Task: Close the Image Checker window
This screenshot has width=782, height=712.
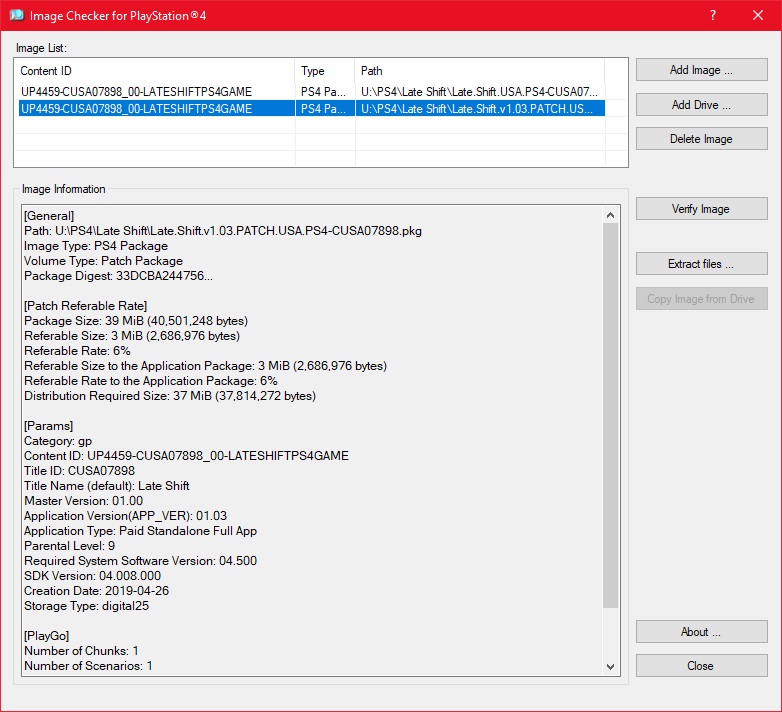Action: pyautogui.click(x=758, y=15)
